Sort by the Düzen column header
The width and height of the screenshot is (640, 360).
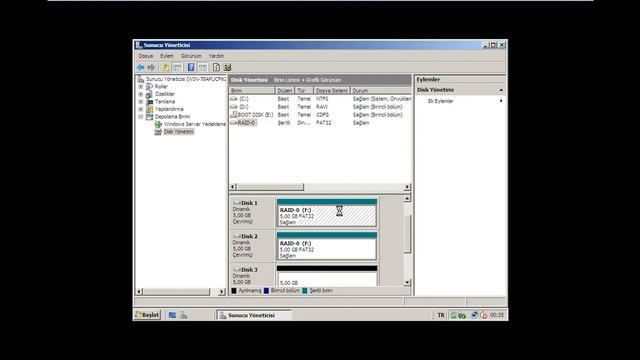tap(284, 91)
